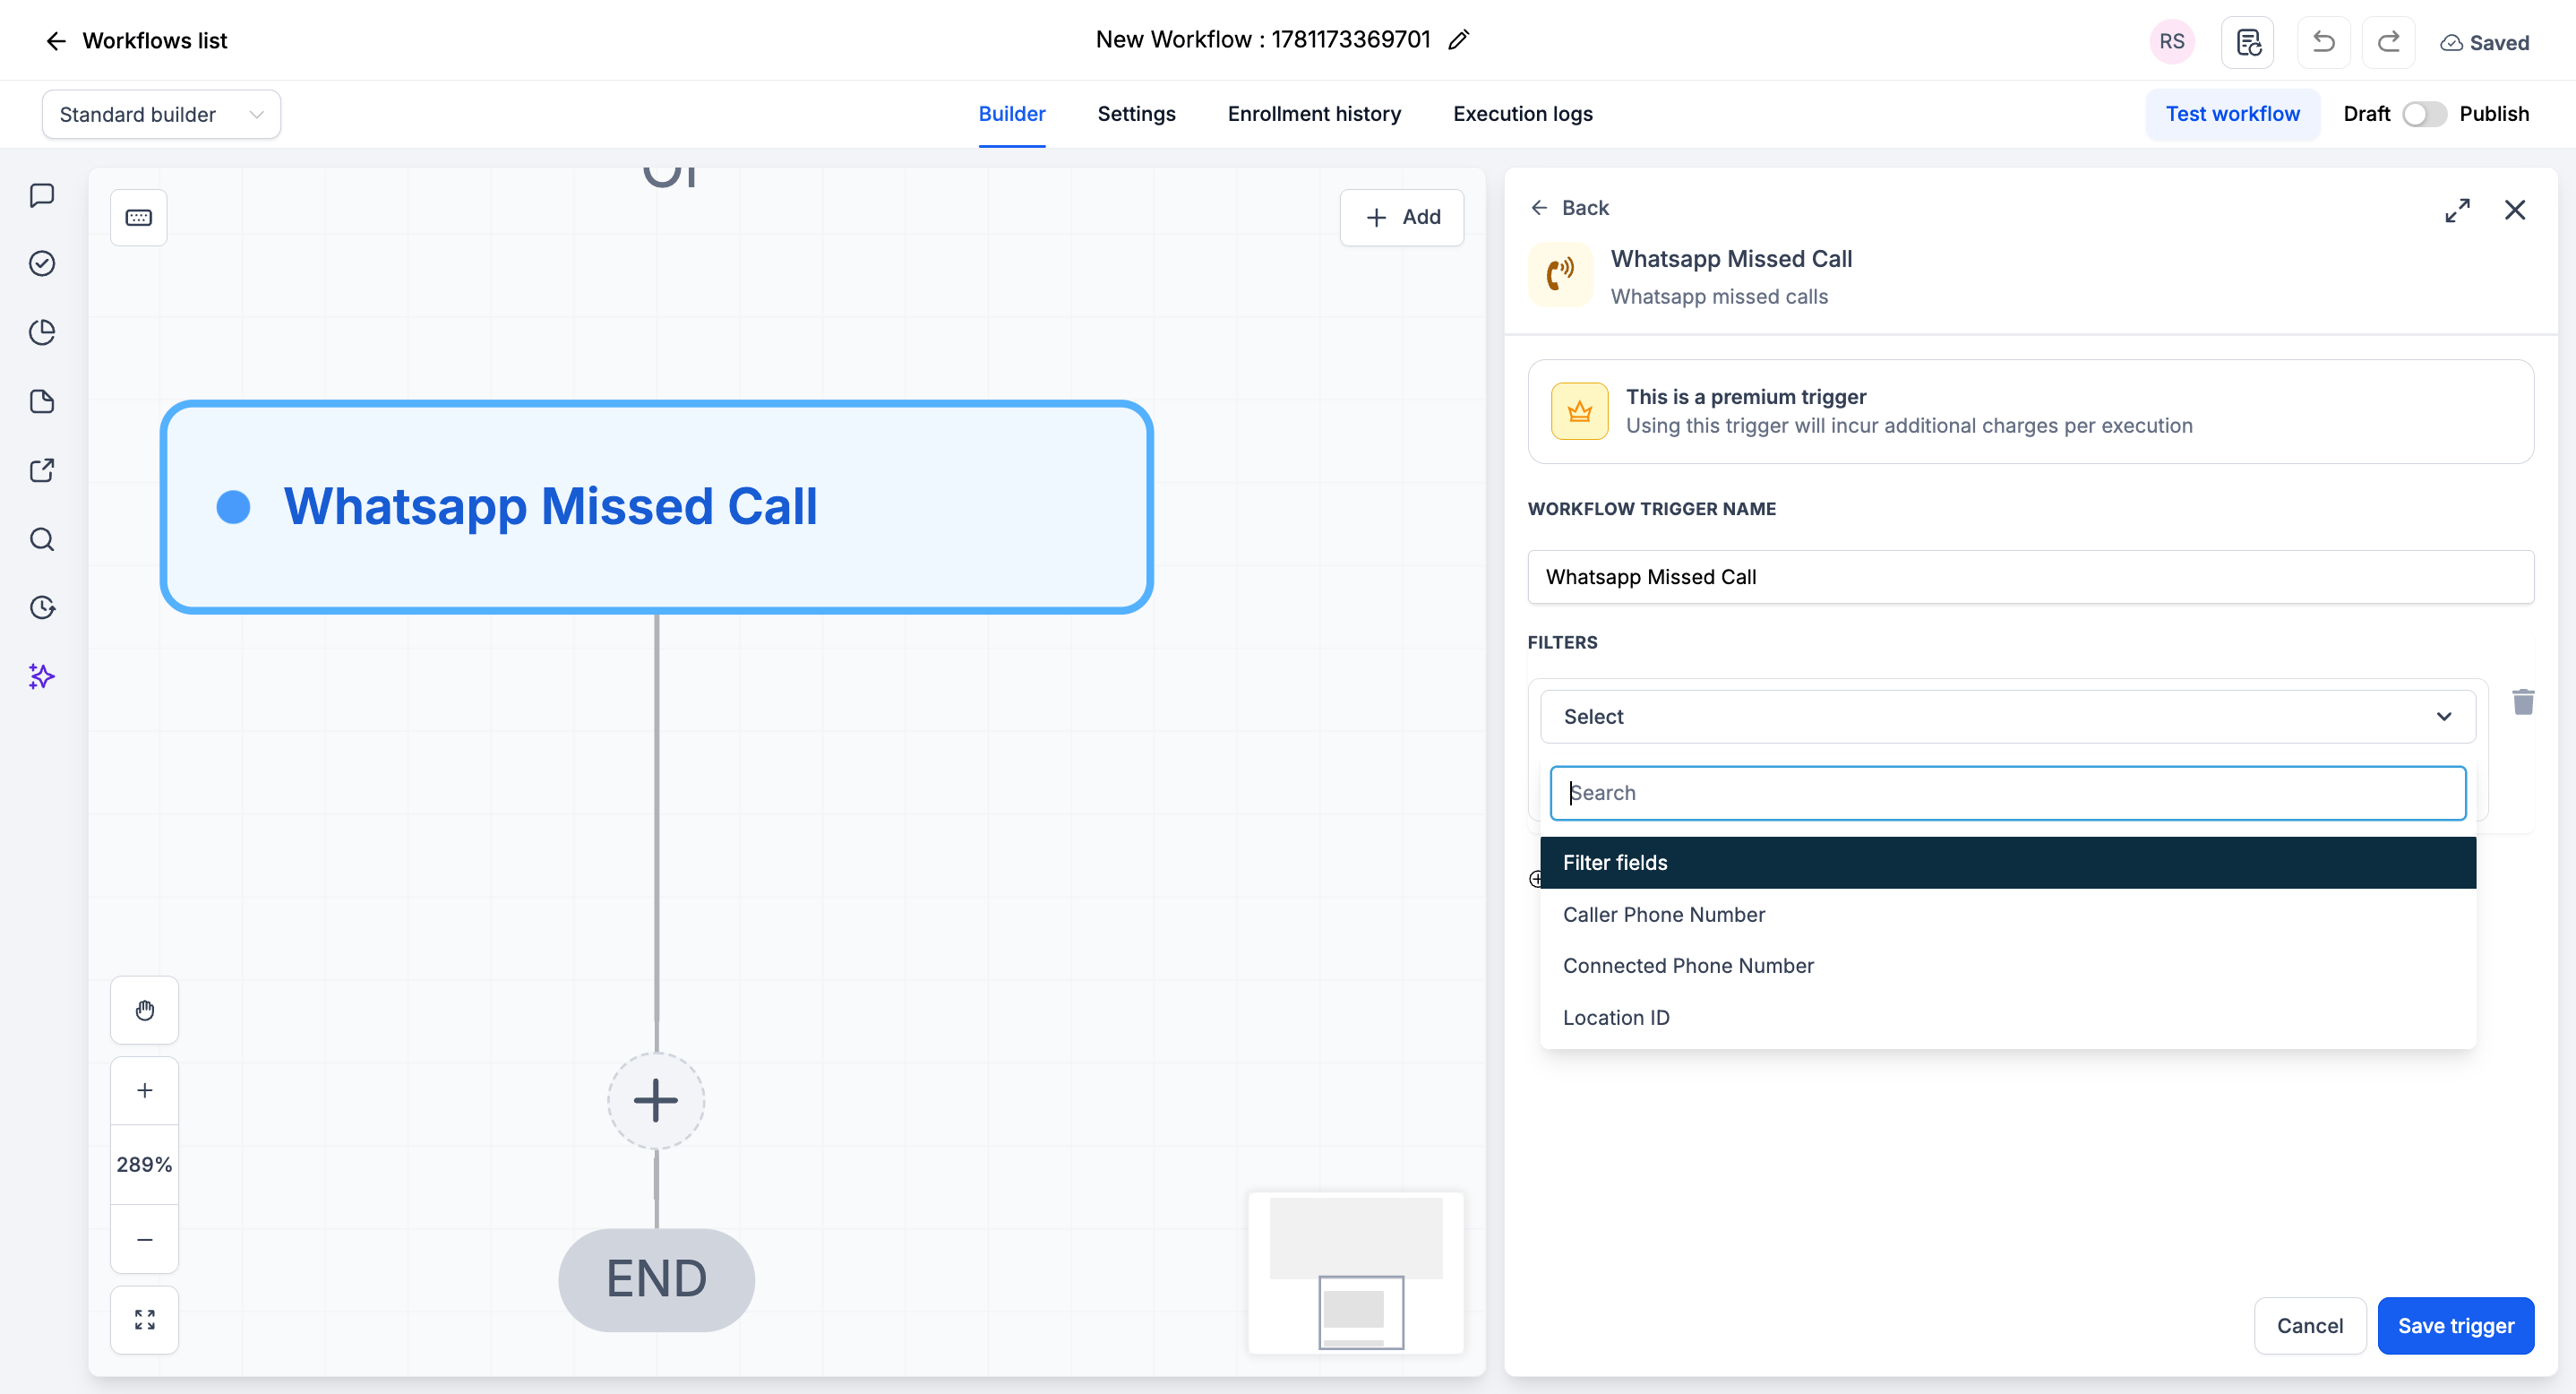Viewport: 2576px width, 1394px height.
Task: Toggle the Draft/Publish switch
Action: [2424, 114]
